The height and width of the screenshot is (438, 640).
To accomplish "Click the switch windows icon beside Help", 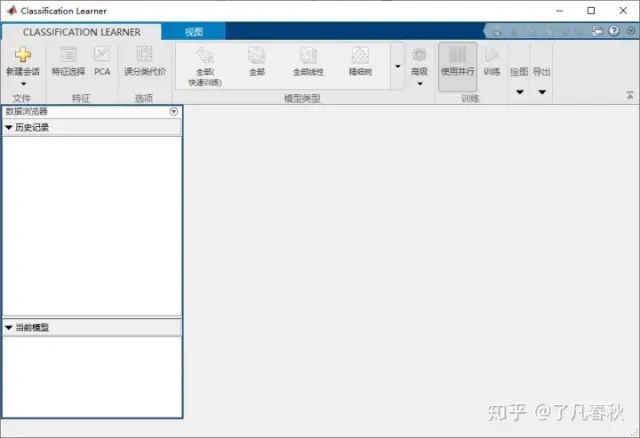I will coord(598,31).
